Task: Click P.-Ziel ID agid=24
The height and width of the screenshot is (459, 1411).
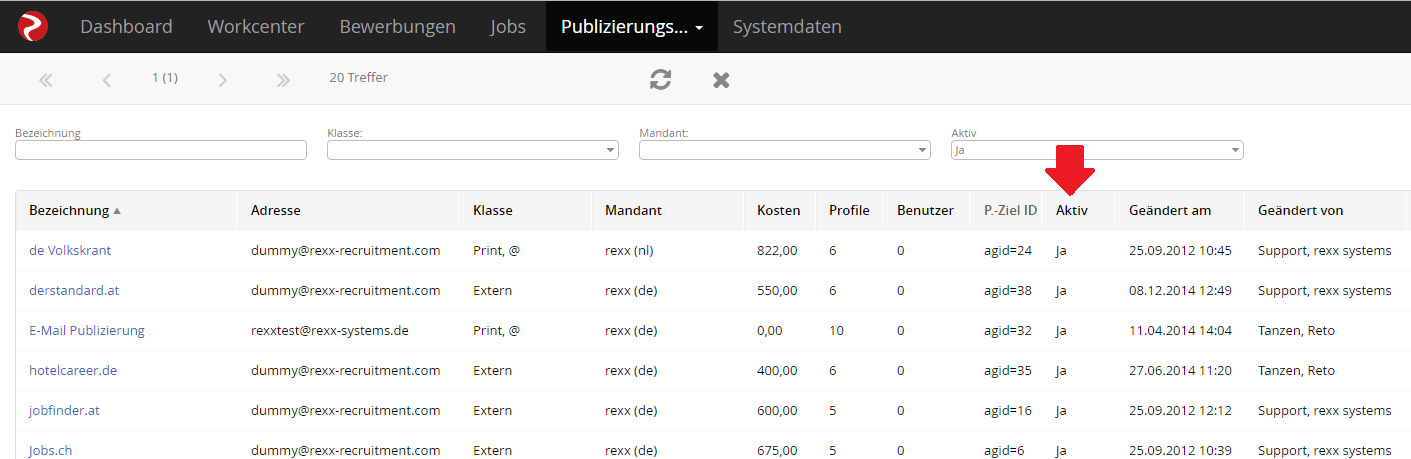Action: tap(1008, 250)
